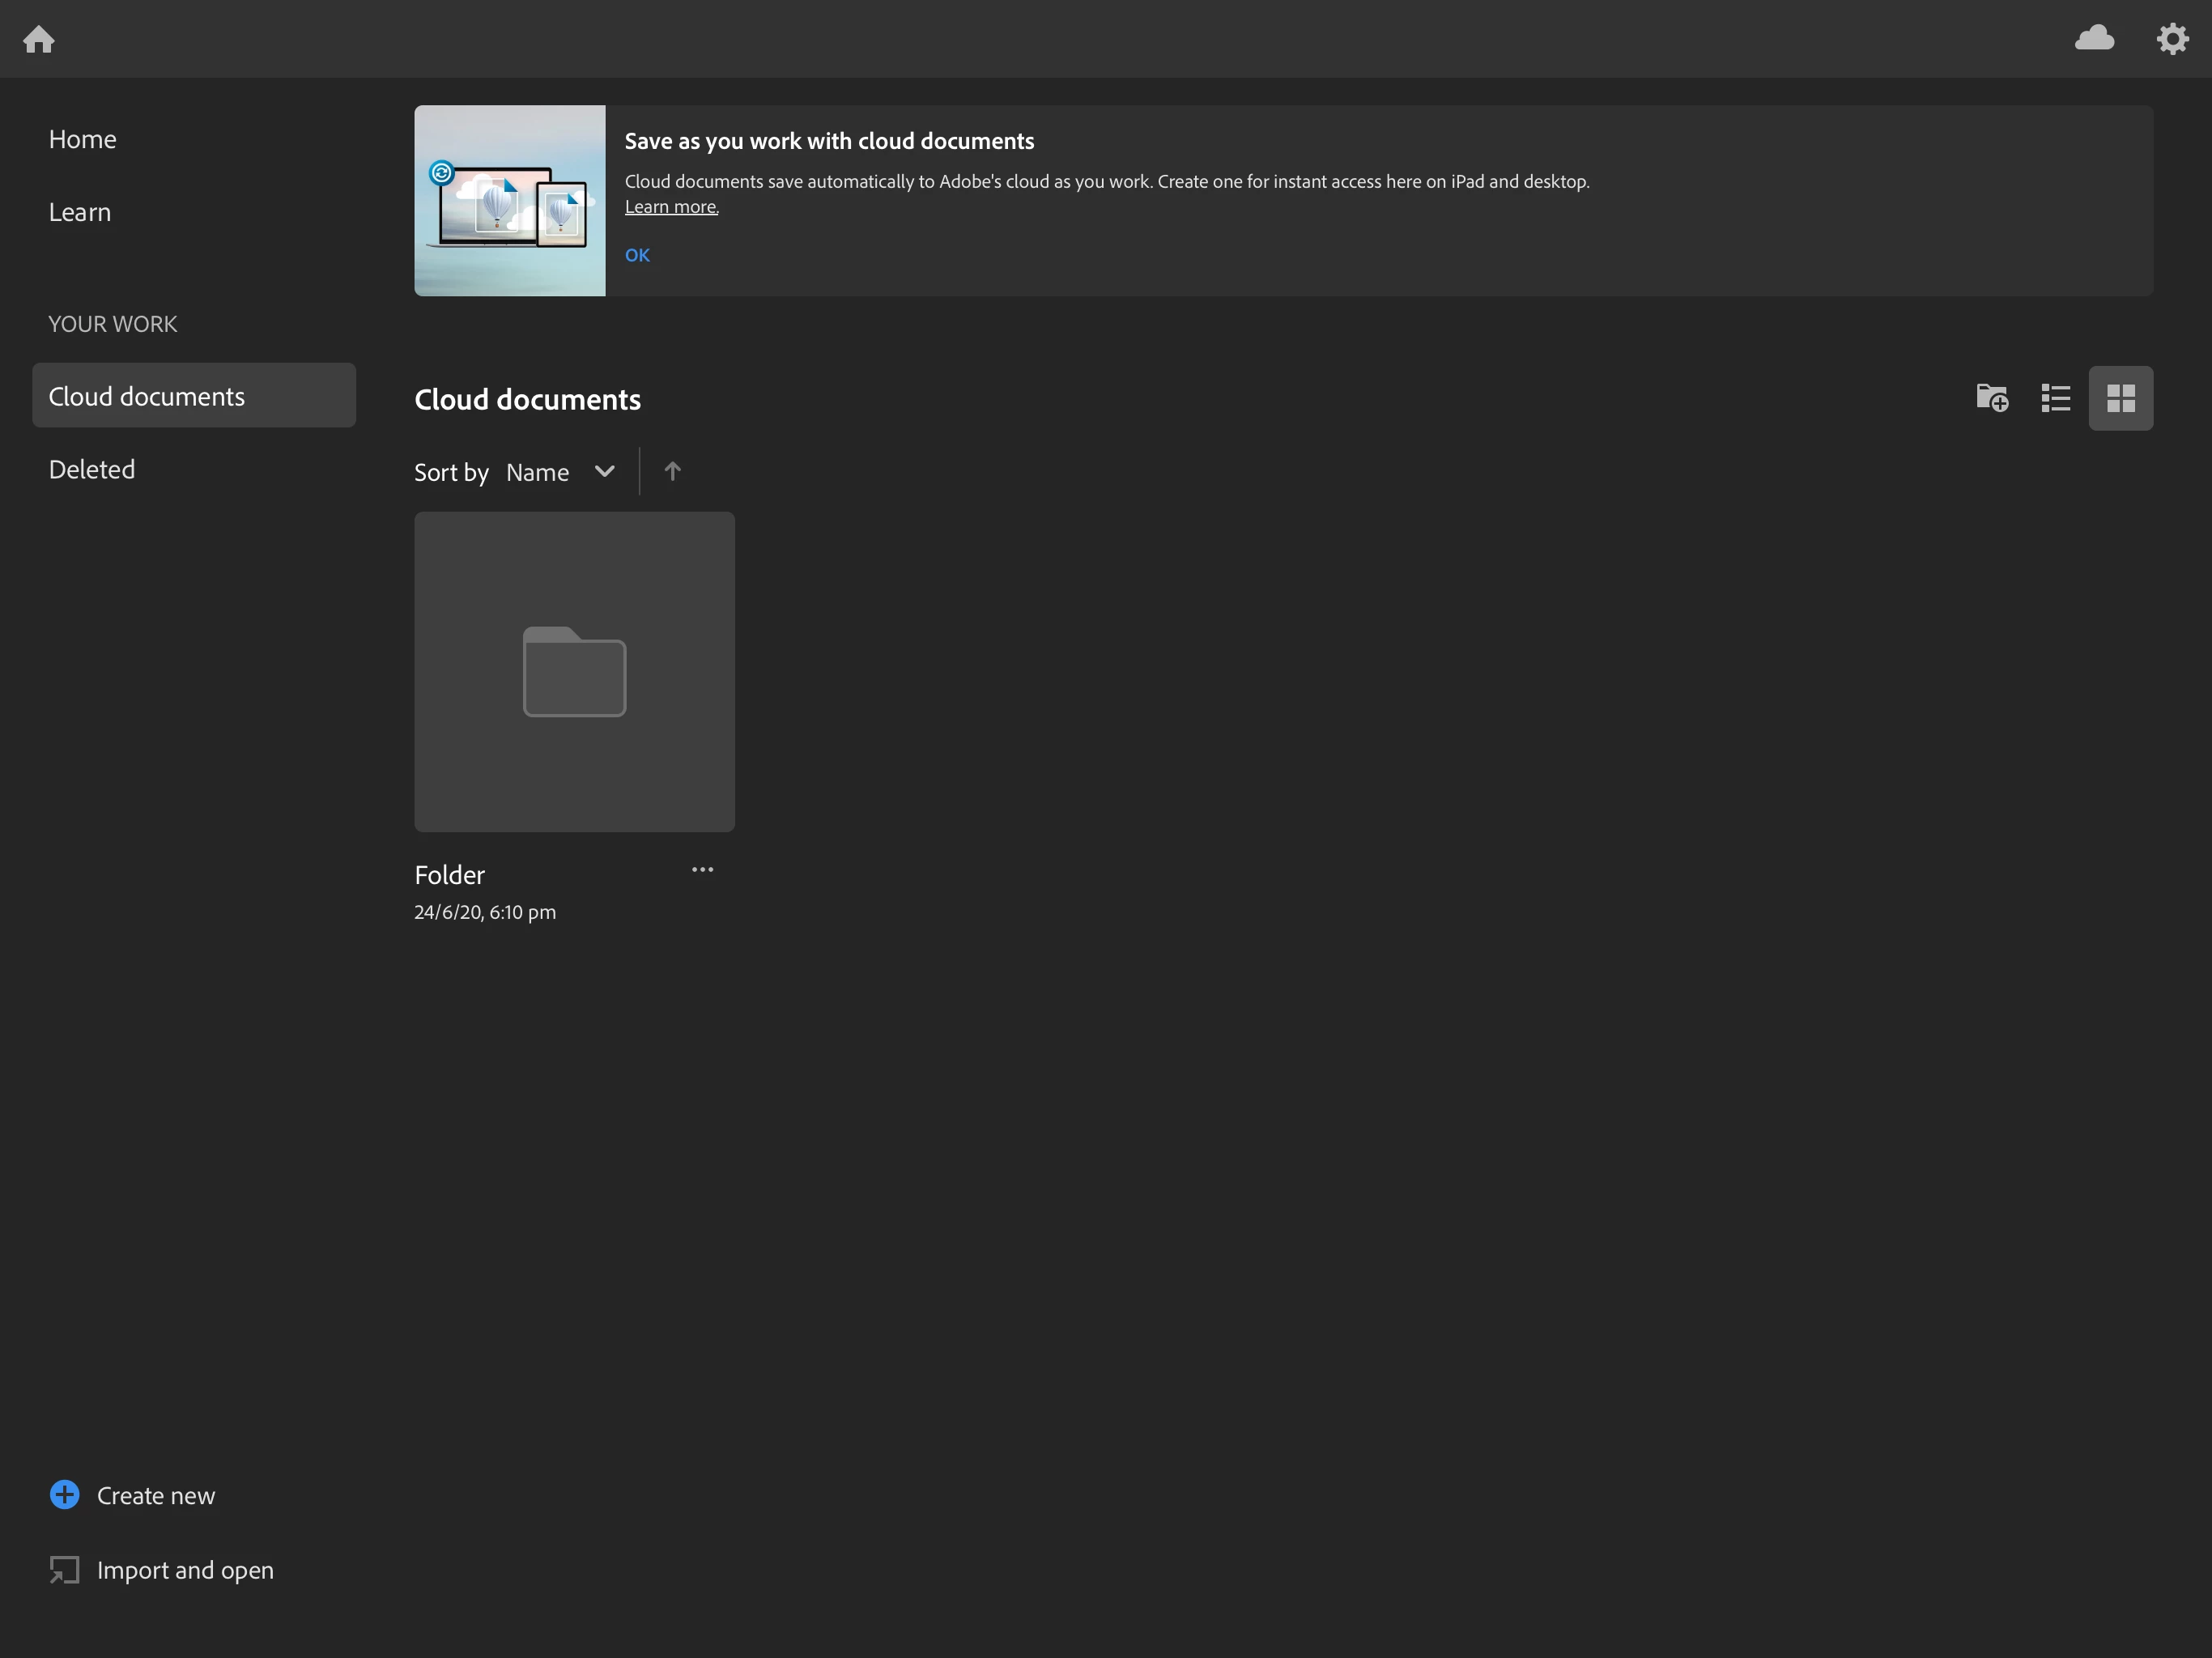Follow the Learn more link
This screenshot has height=1658, width=2212.
(x=671, y=207)
